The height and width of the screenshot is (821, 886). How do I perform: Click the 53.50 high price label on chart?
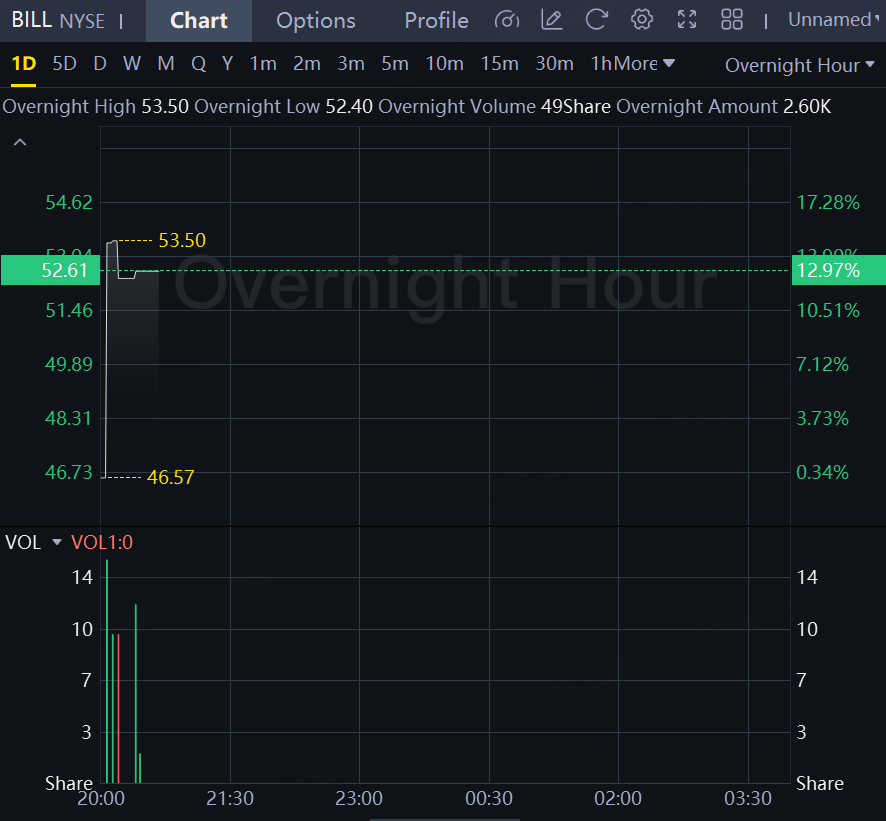point(181,241)
